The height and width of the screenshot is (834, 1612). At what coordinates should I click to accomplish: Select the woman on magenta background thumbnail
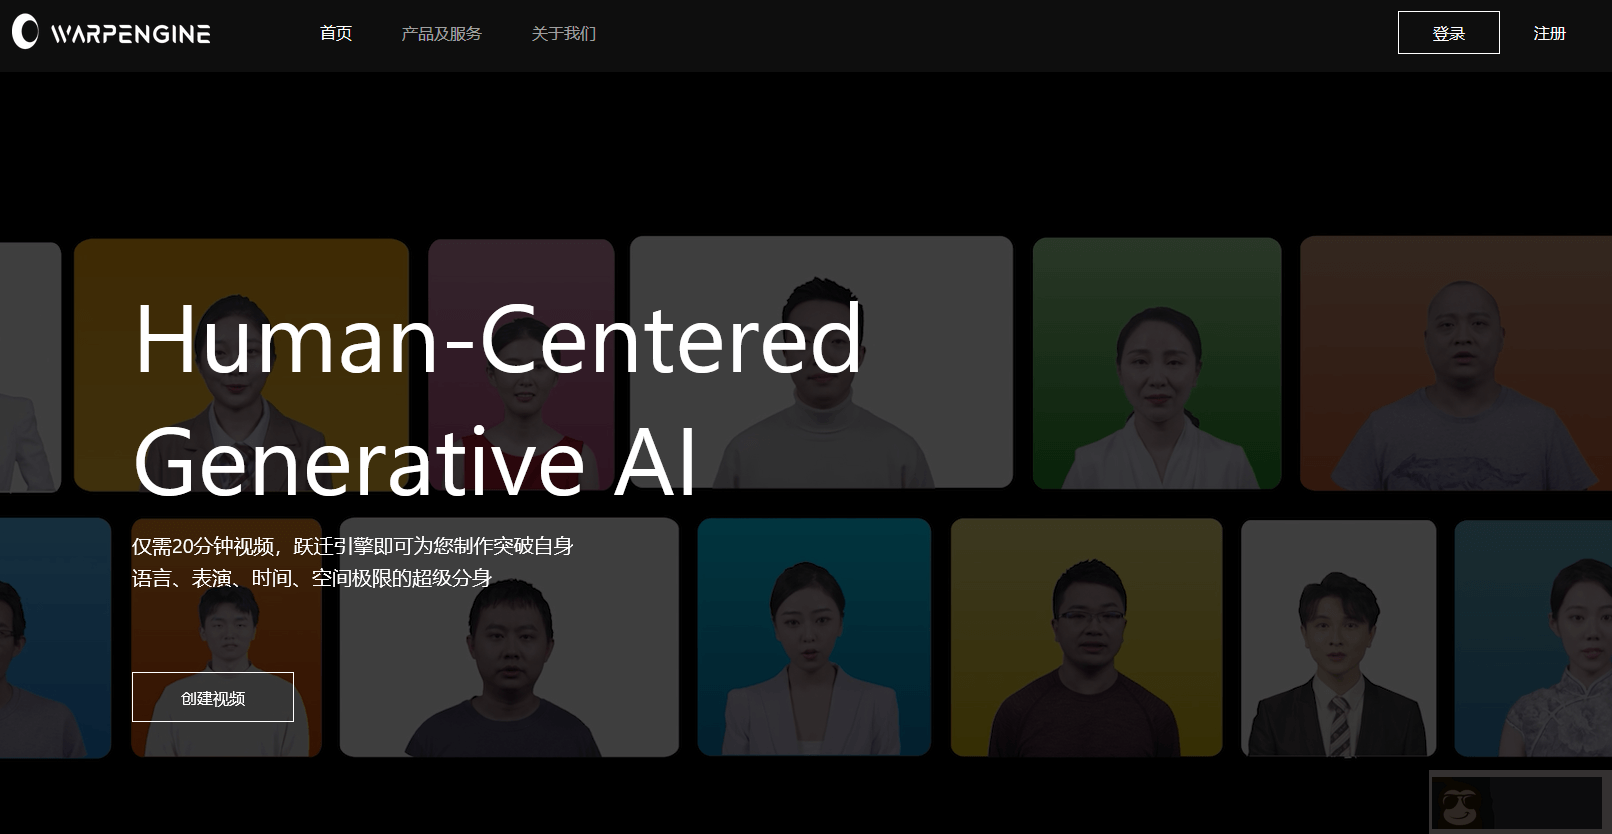point(521,364)
